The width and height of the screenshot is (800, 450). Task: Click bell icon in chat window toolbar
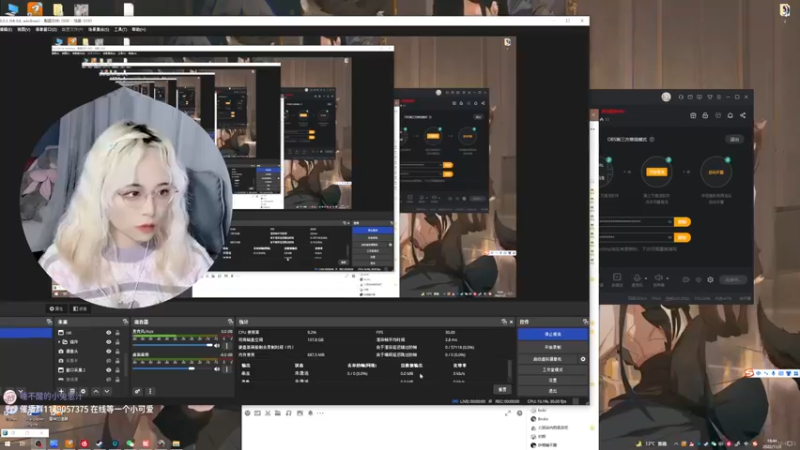(310, 413)
